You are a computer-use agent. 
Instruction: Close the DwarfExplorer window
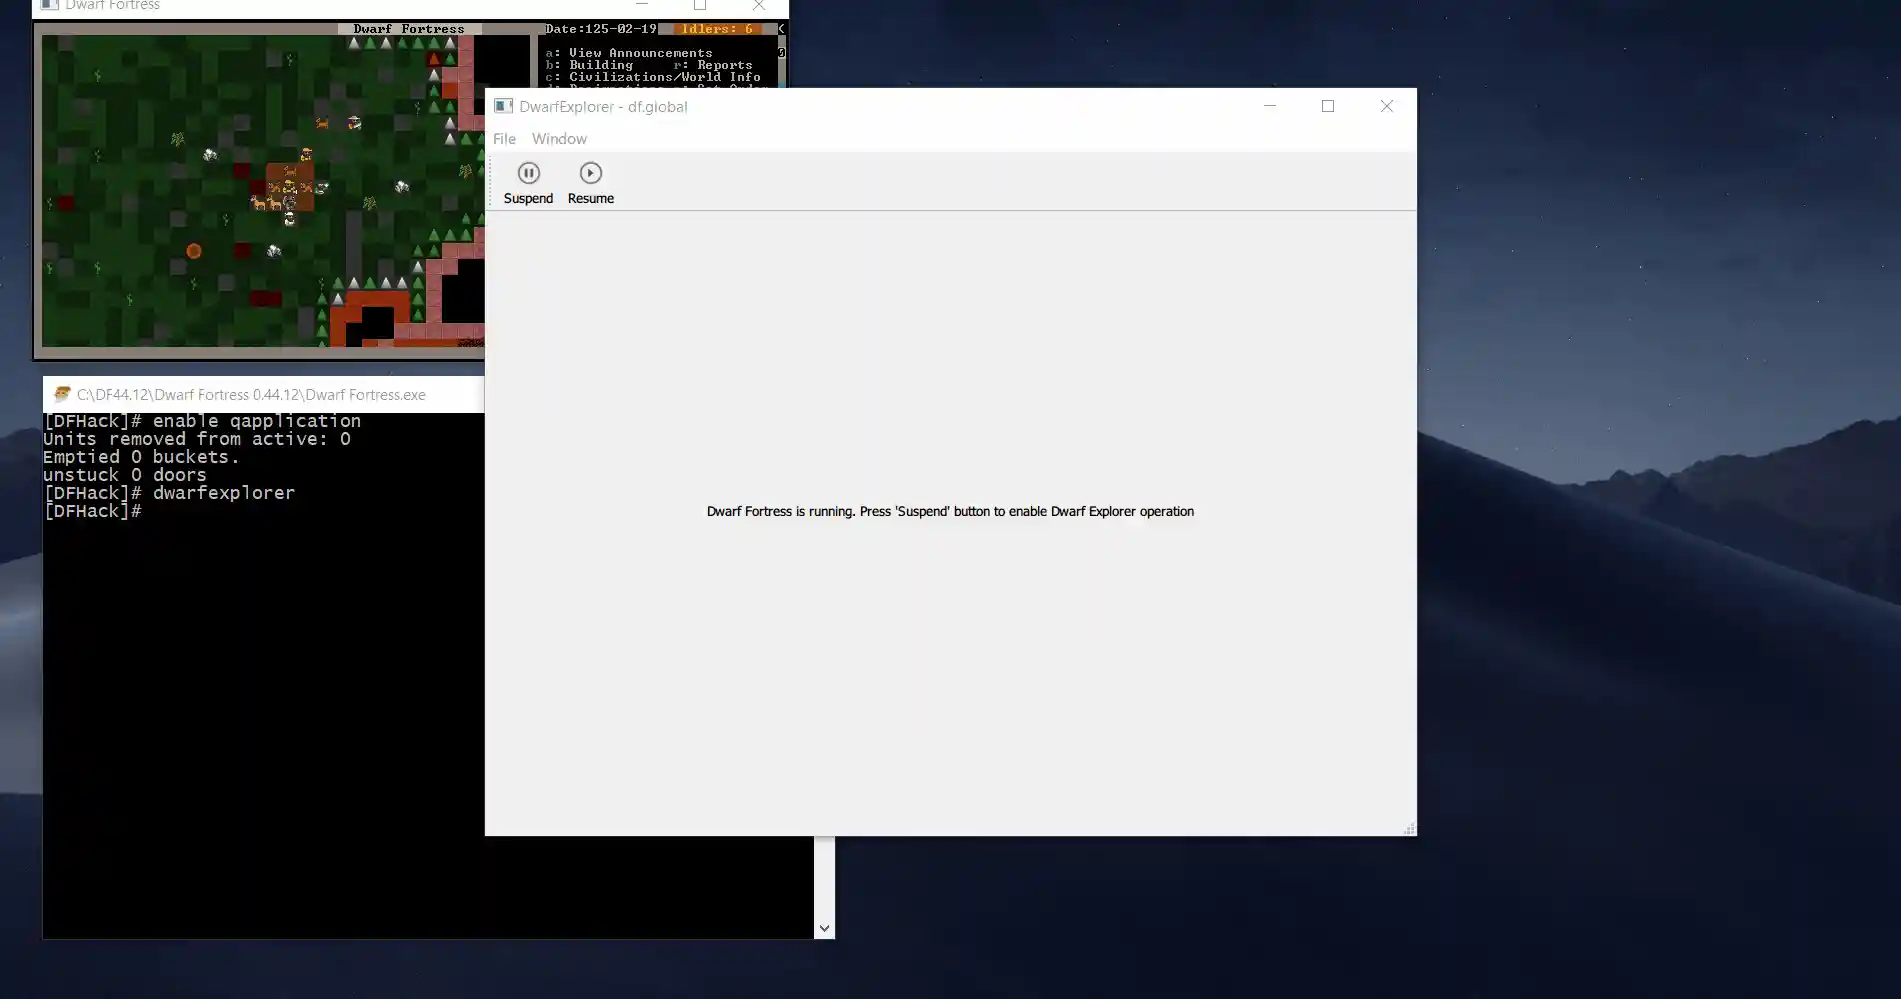[1387, 106]
